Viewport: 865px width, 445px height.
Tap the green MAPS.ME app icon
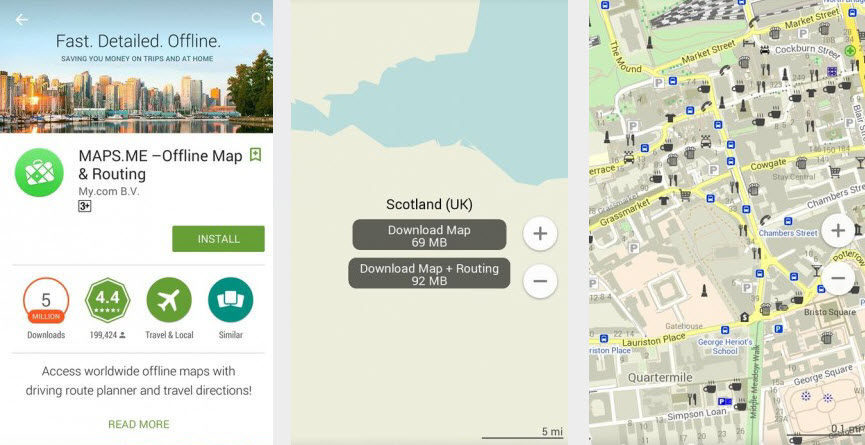coord(39,172)
